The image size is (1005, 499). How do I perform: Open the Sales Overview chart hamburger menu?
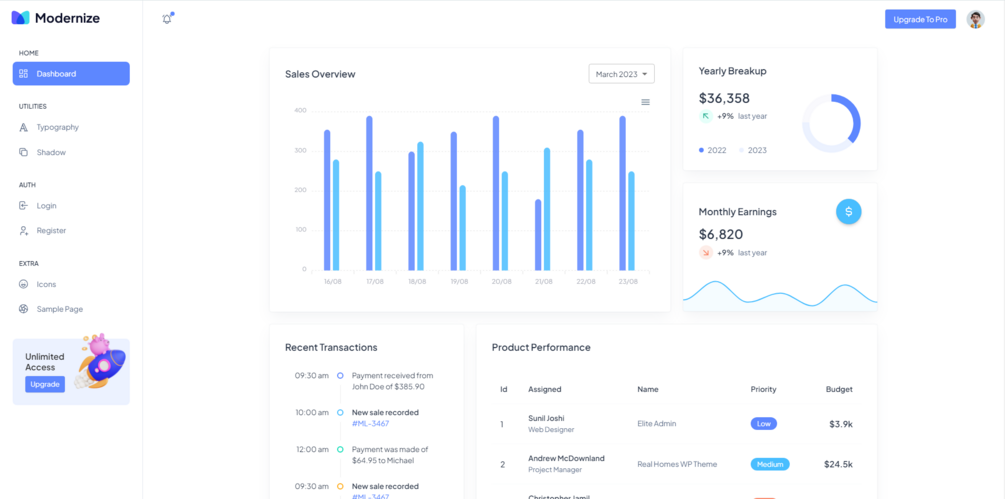(x=645, y=102)
